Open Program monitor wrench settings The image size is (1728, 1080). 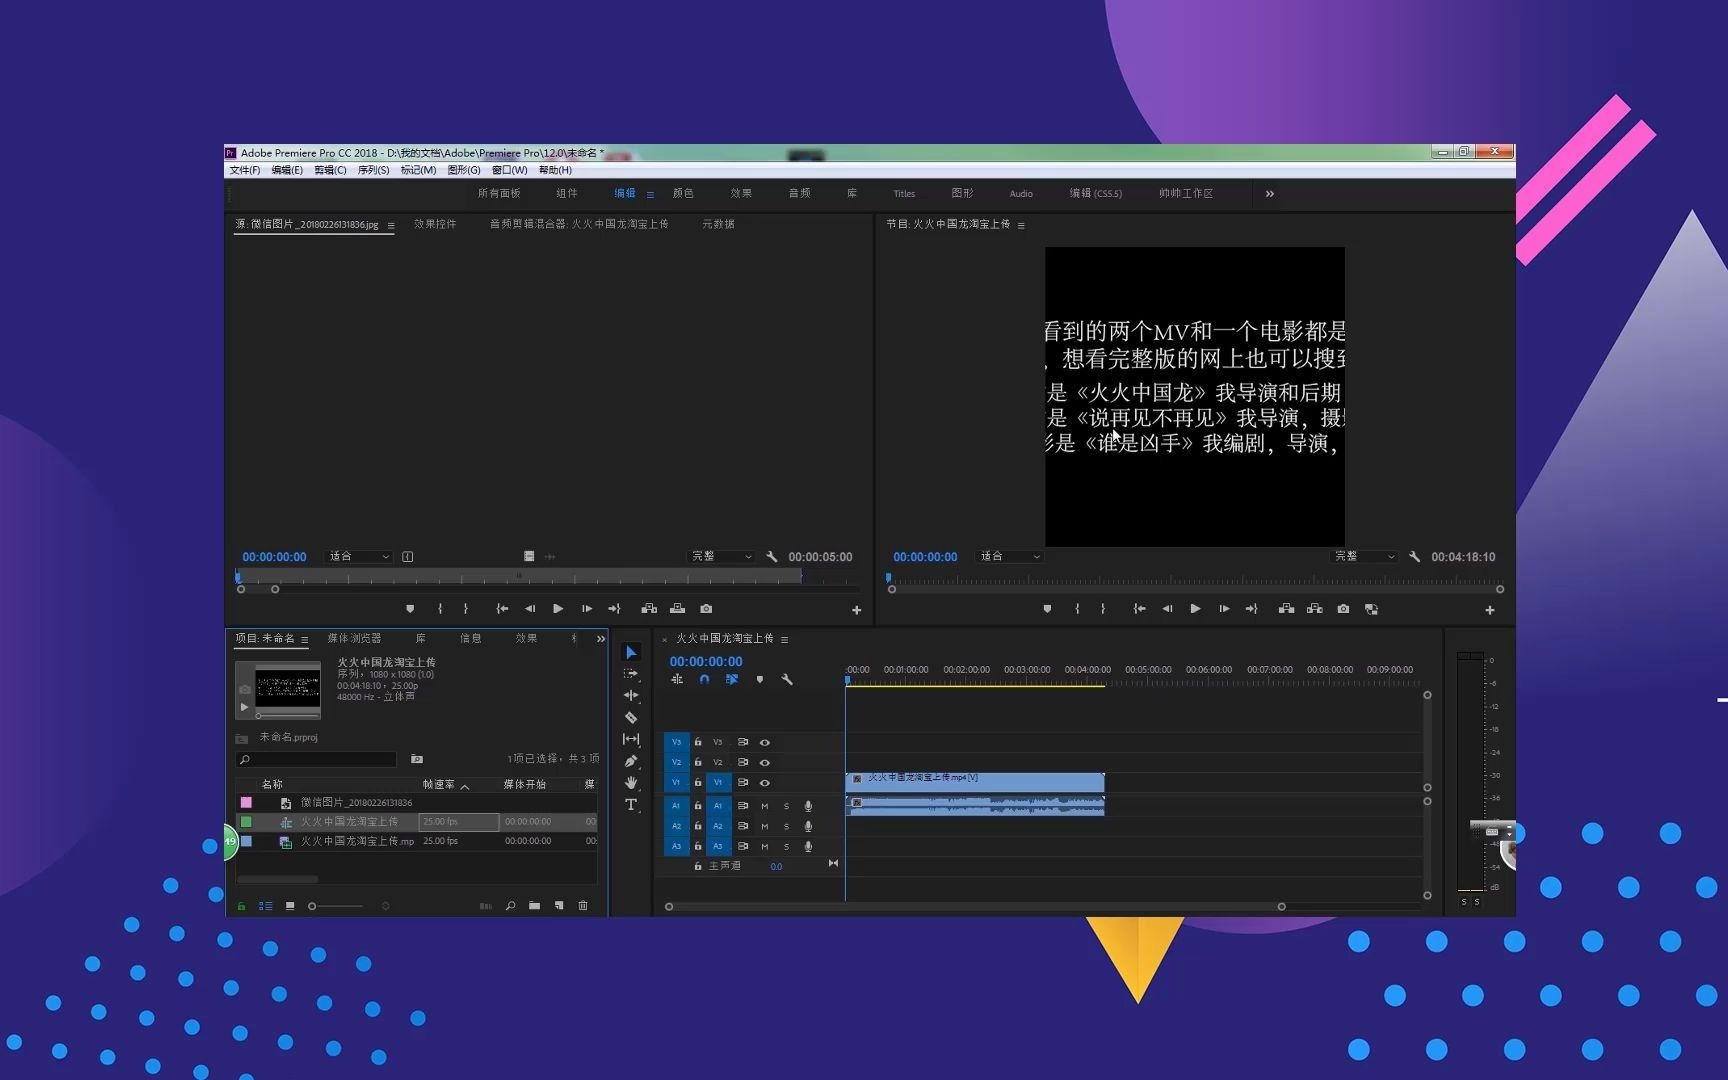click(1414, 557)
